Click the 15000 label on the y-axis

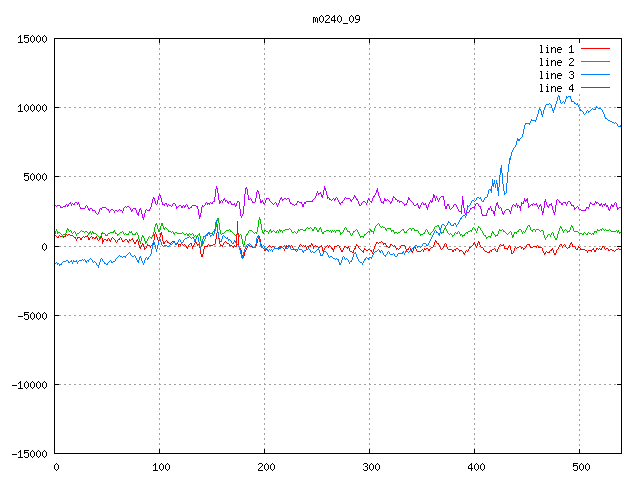point(32,39)
